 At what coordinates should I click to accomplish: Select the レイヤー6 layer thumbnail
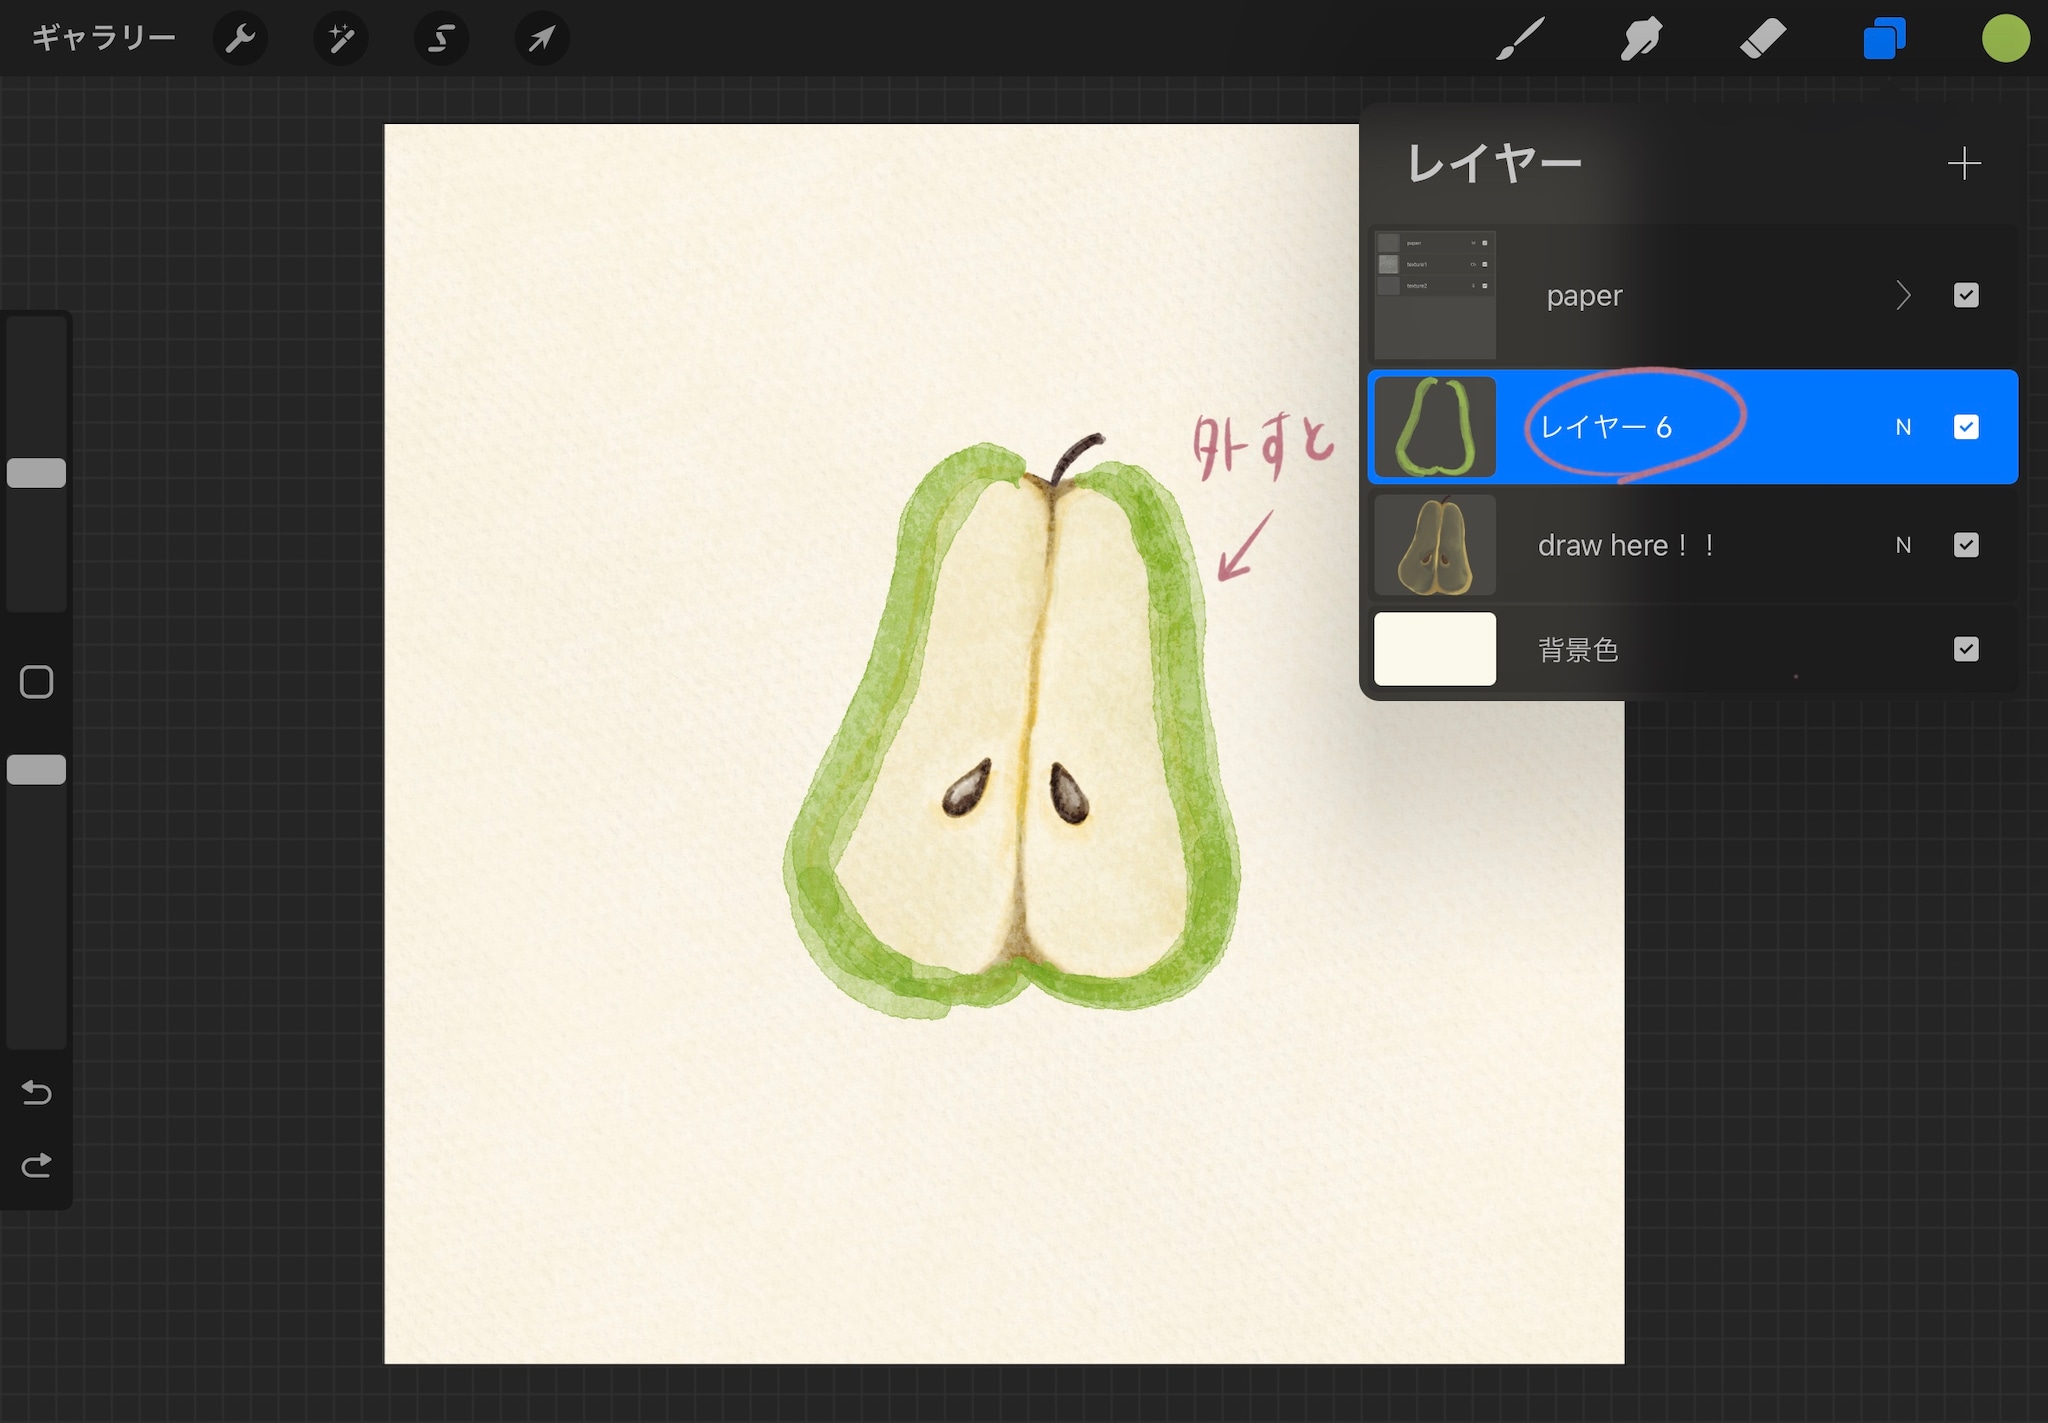pos(1435,427)
